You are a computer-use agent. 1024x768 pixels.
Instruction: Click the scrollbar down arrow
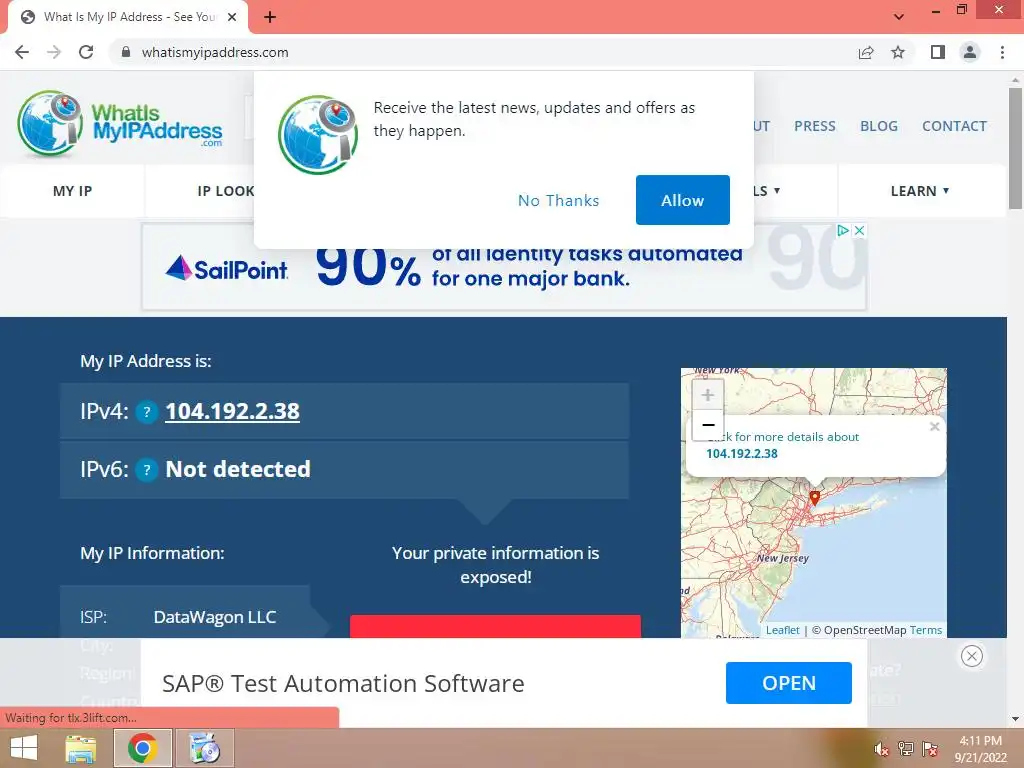point(1016,719)
